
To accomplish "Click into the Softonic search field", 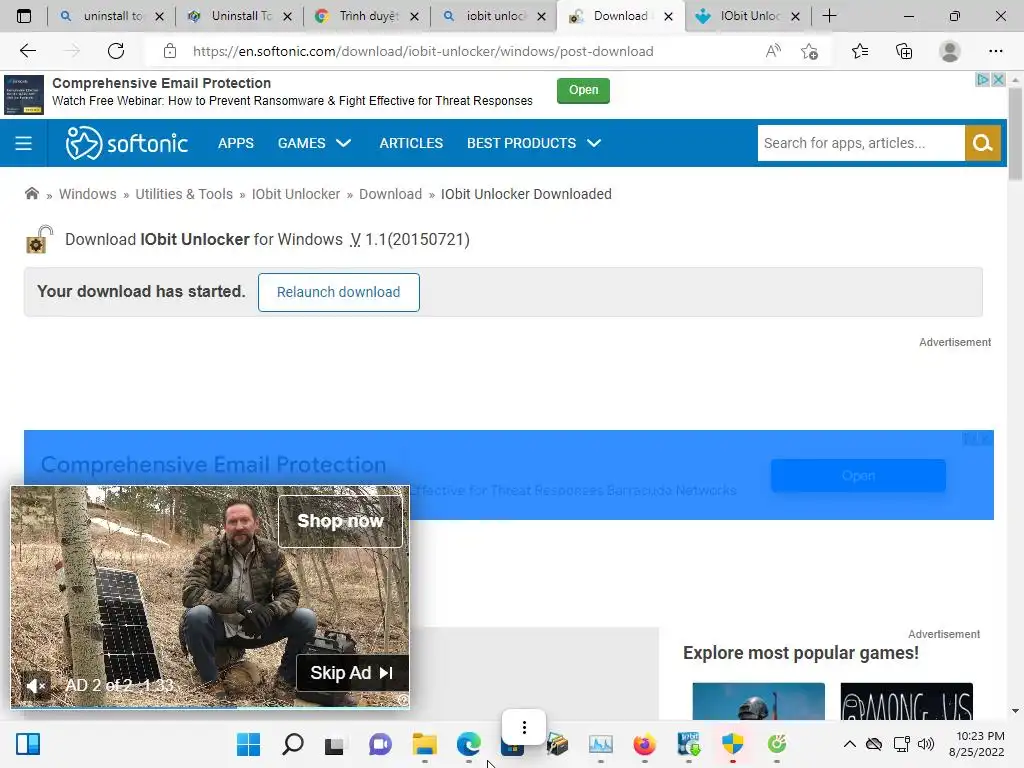I will (861, 143).
